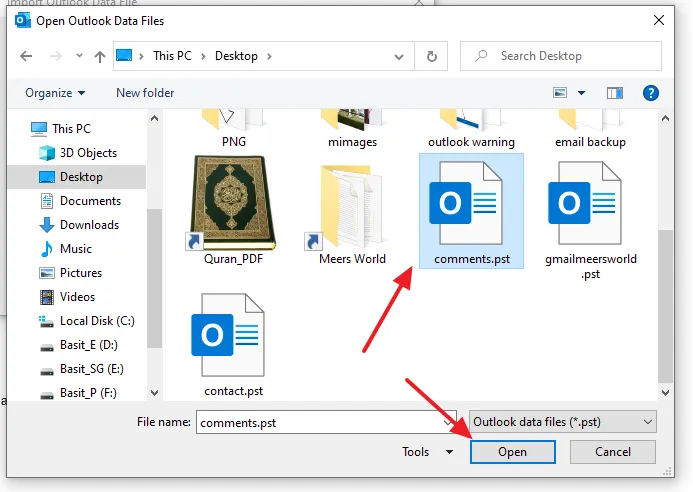Image resolution: width=693 pixels, height=492 pixels.
Task: Click the Forward navigation arrow
Action: [56, 56]
